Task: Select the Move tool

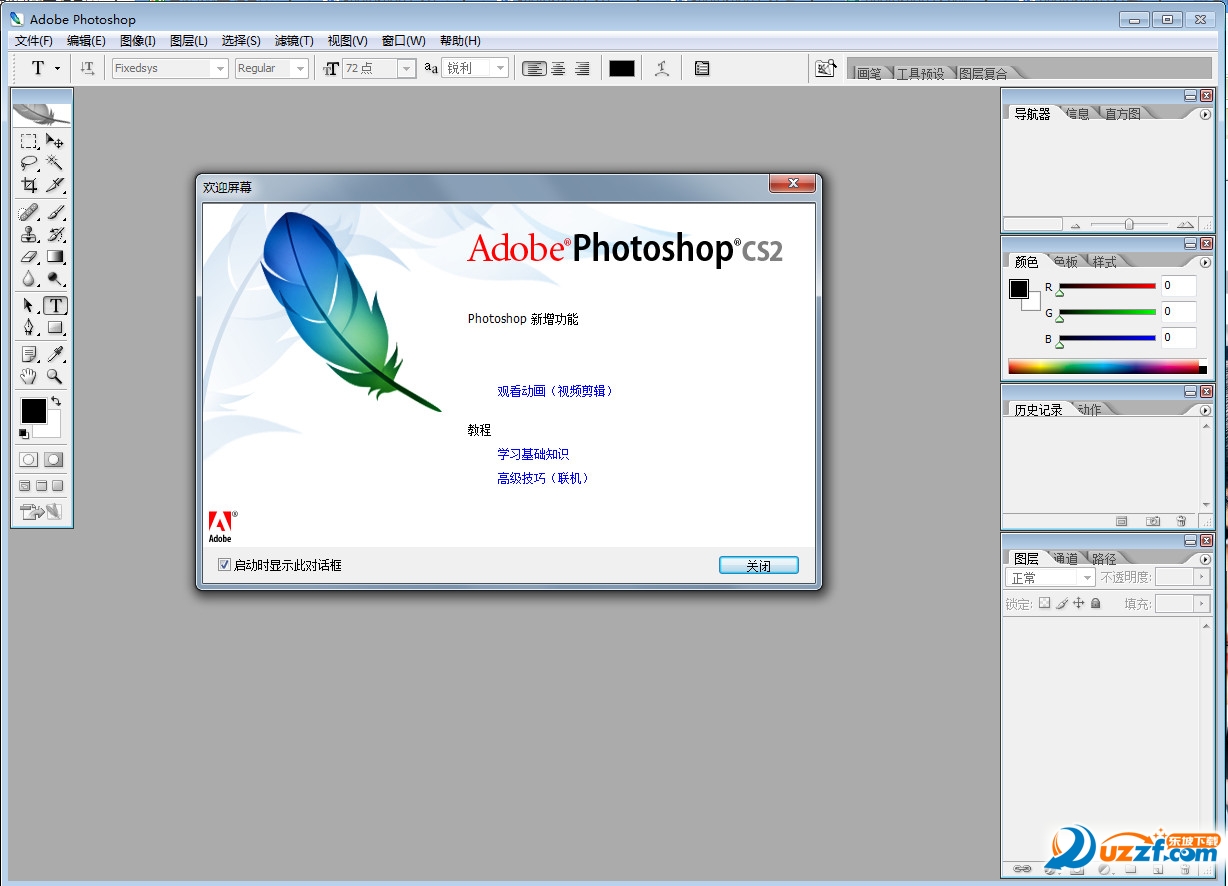Action: (55, 141)
